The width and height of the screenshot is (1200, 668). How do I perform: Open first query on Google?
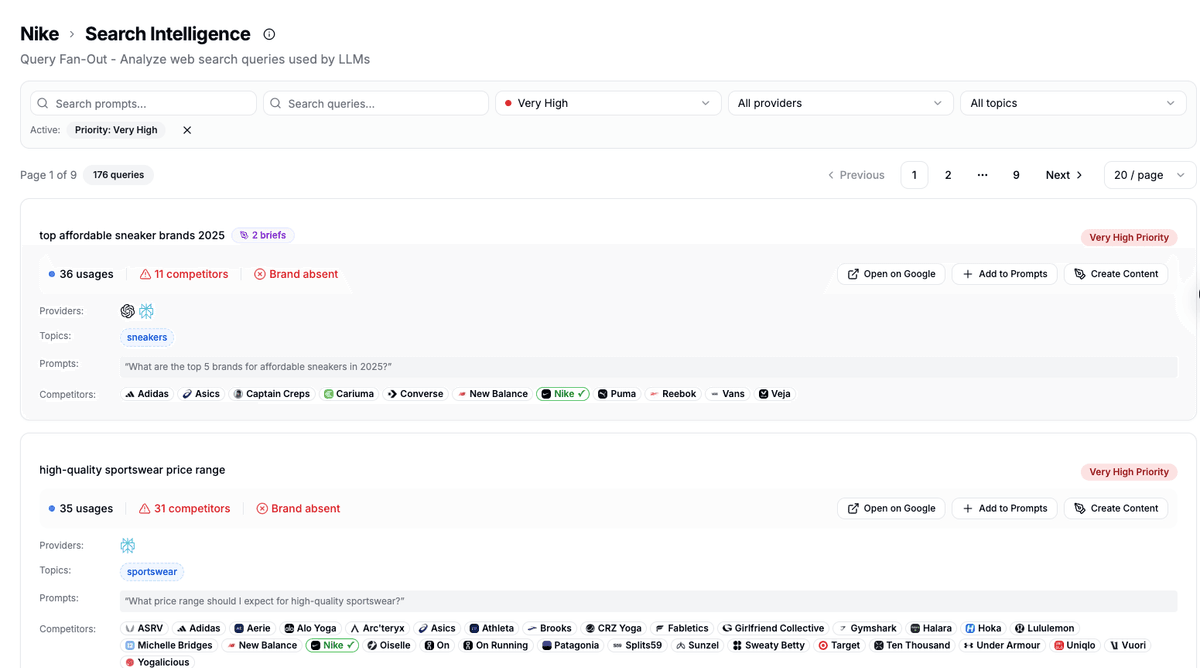(891, 274)
